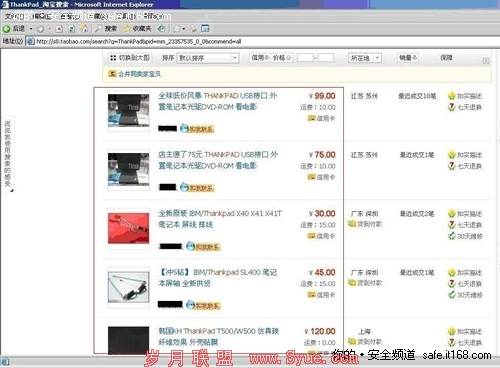
Task: Click 30天维修 badge in the ¥45.00 row
Action: click(465, 295)
